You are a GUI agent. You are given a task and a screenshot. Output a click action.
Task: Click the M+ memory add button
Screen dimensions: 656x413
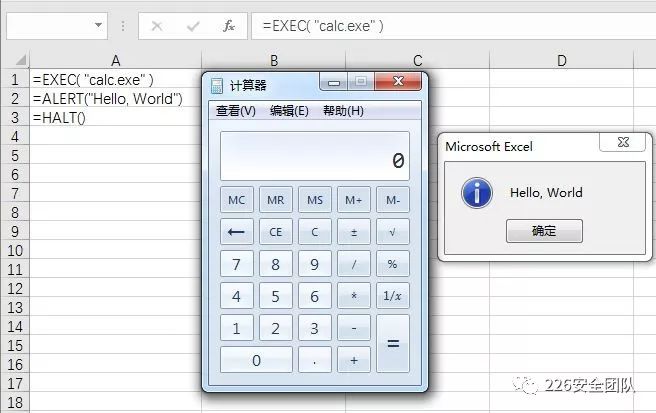click(354, 200)
